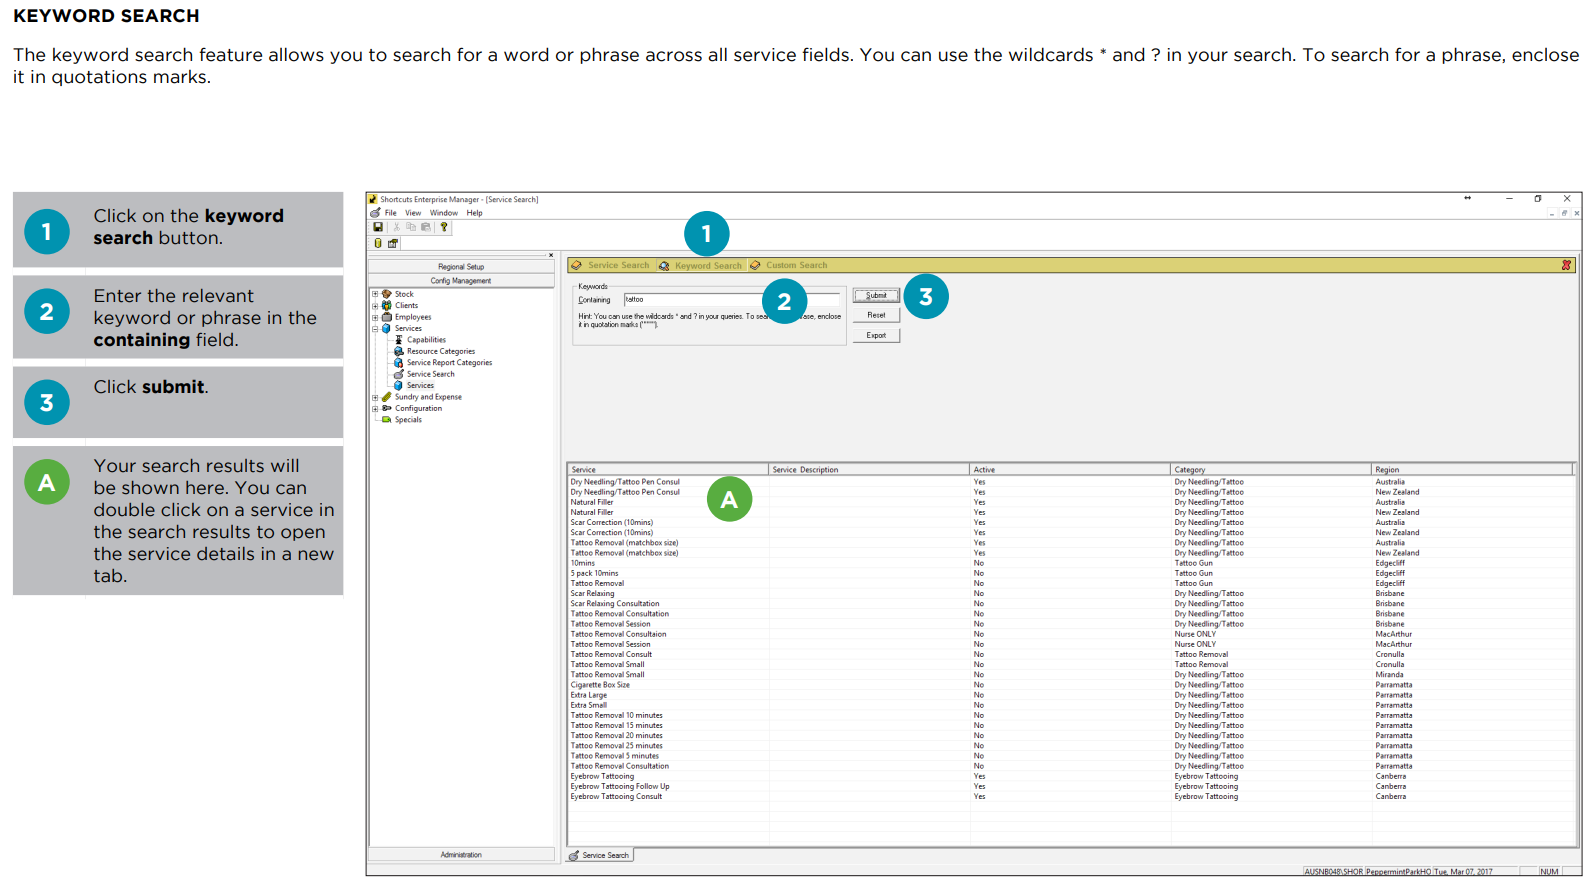This screenshot has width=1592, height=883.
Task: Open the Administration section
Action: pos(461,855)
